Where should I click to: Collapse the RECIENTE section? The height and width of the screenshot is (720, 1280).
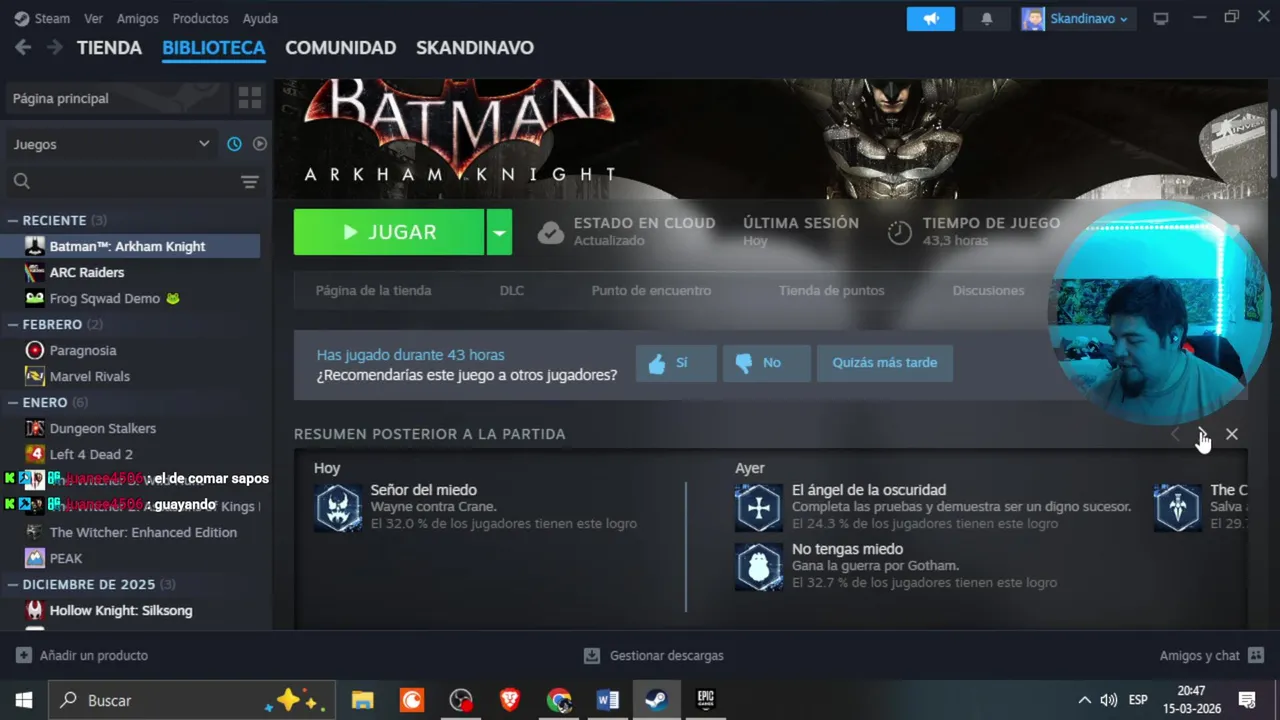(56, 220)
